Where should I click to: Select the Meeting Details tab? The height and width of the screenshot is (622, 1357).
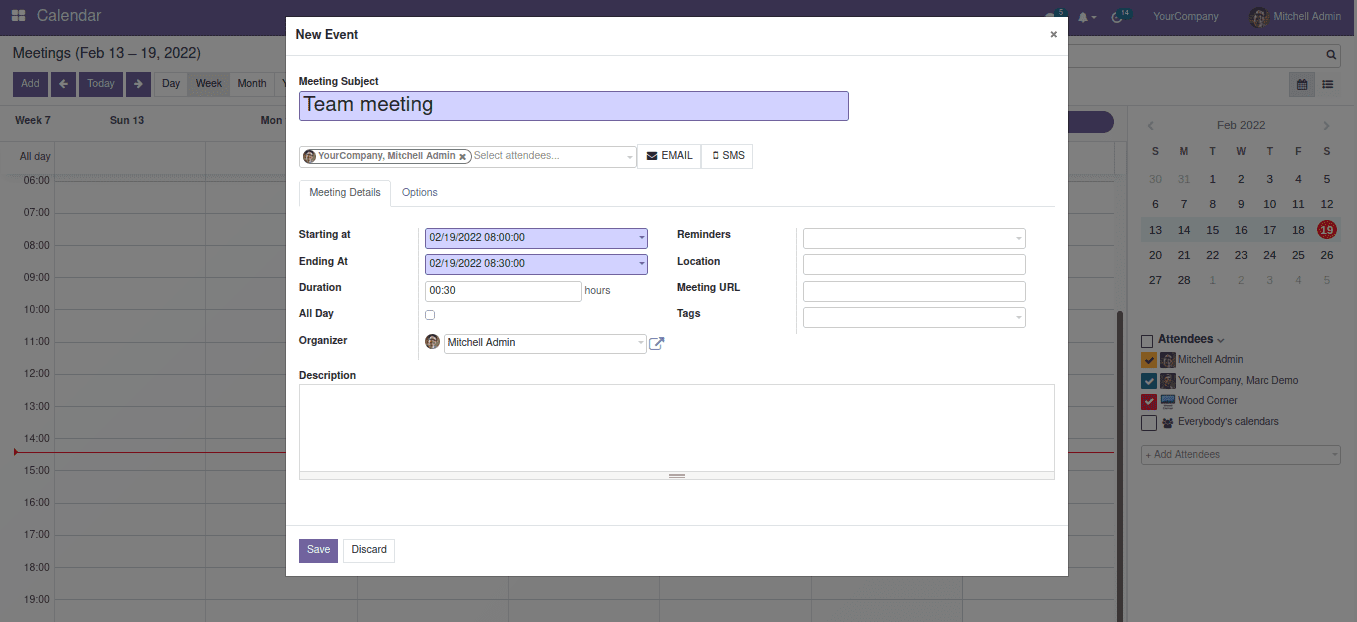pyautogui.click(x=344, y=192)
